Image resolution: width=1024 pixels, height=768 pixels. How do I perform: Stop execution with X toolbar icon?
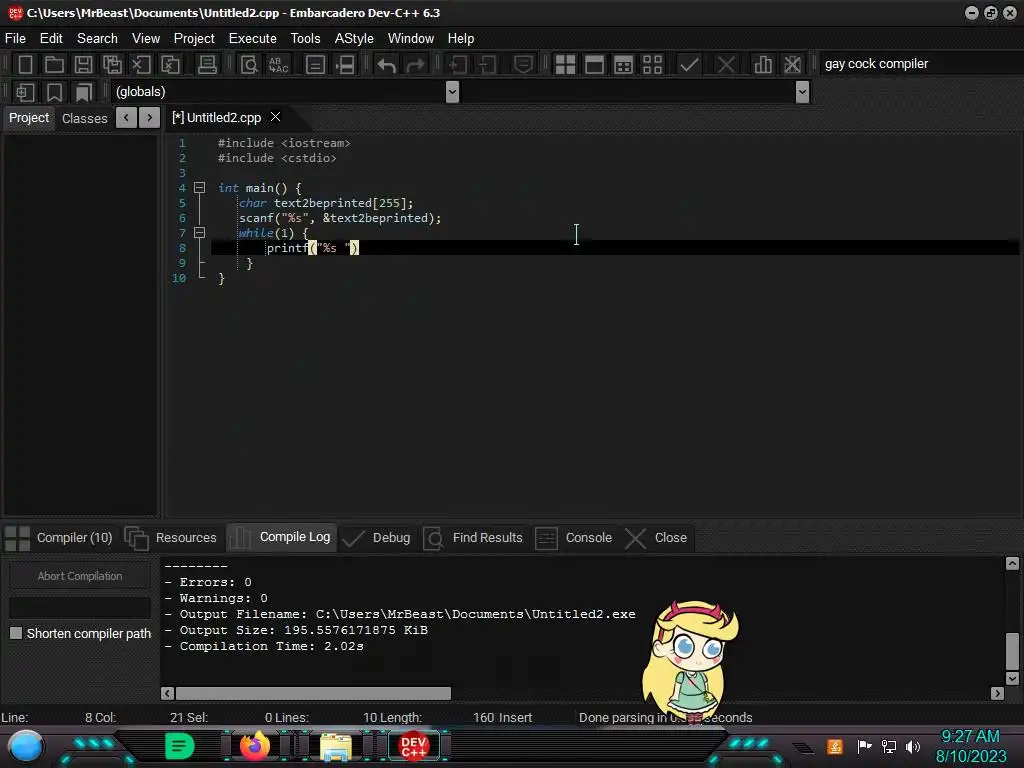pyautogui.click(x=726, y=64)
